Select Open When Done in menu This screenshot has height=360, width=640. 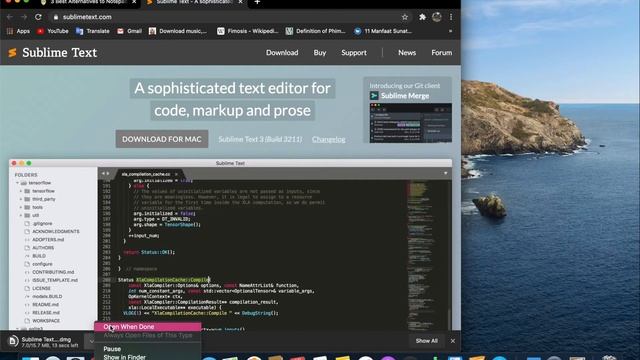pos(147,327)
